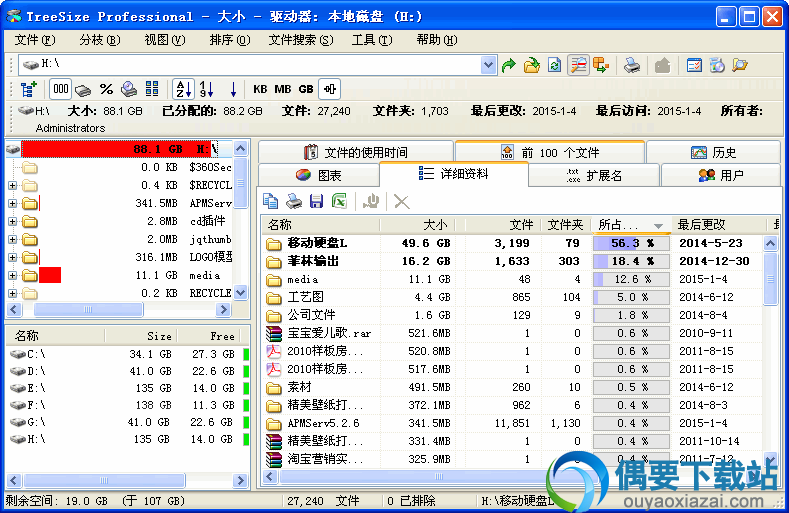Expand the $RECYCL tree folder
This screenshot has height=513, width=789.
point(13,185)
